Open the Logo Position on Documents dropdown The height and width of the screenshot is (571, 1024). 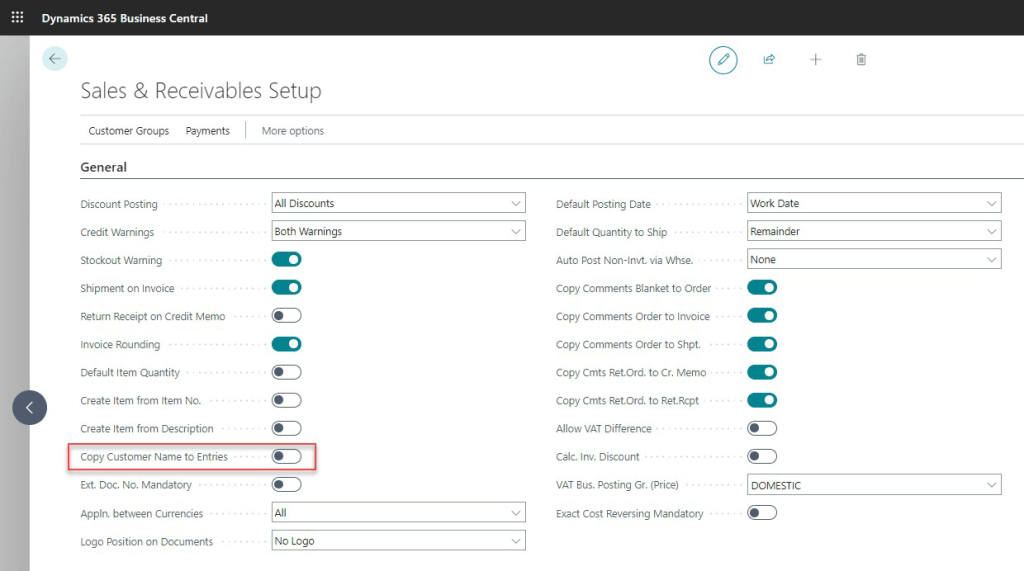click(398, 541)
